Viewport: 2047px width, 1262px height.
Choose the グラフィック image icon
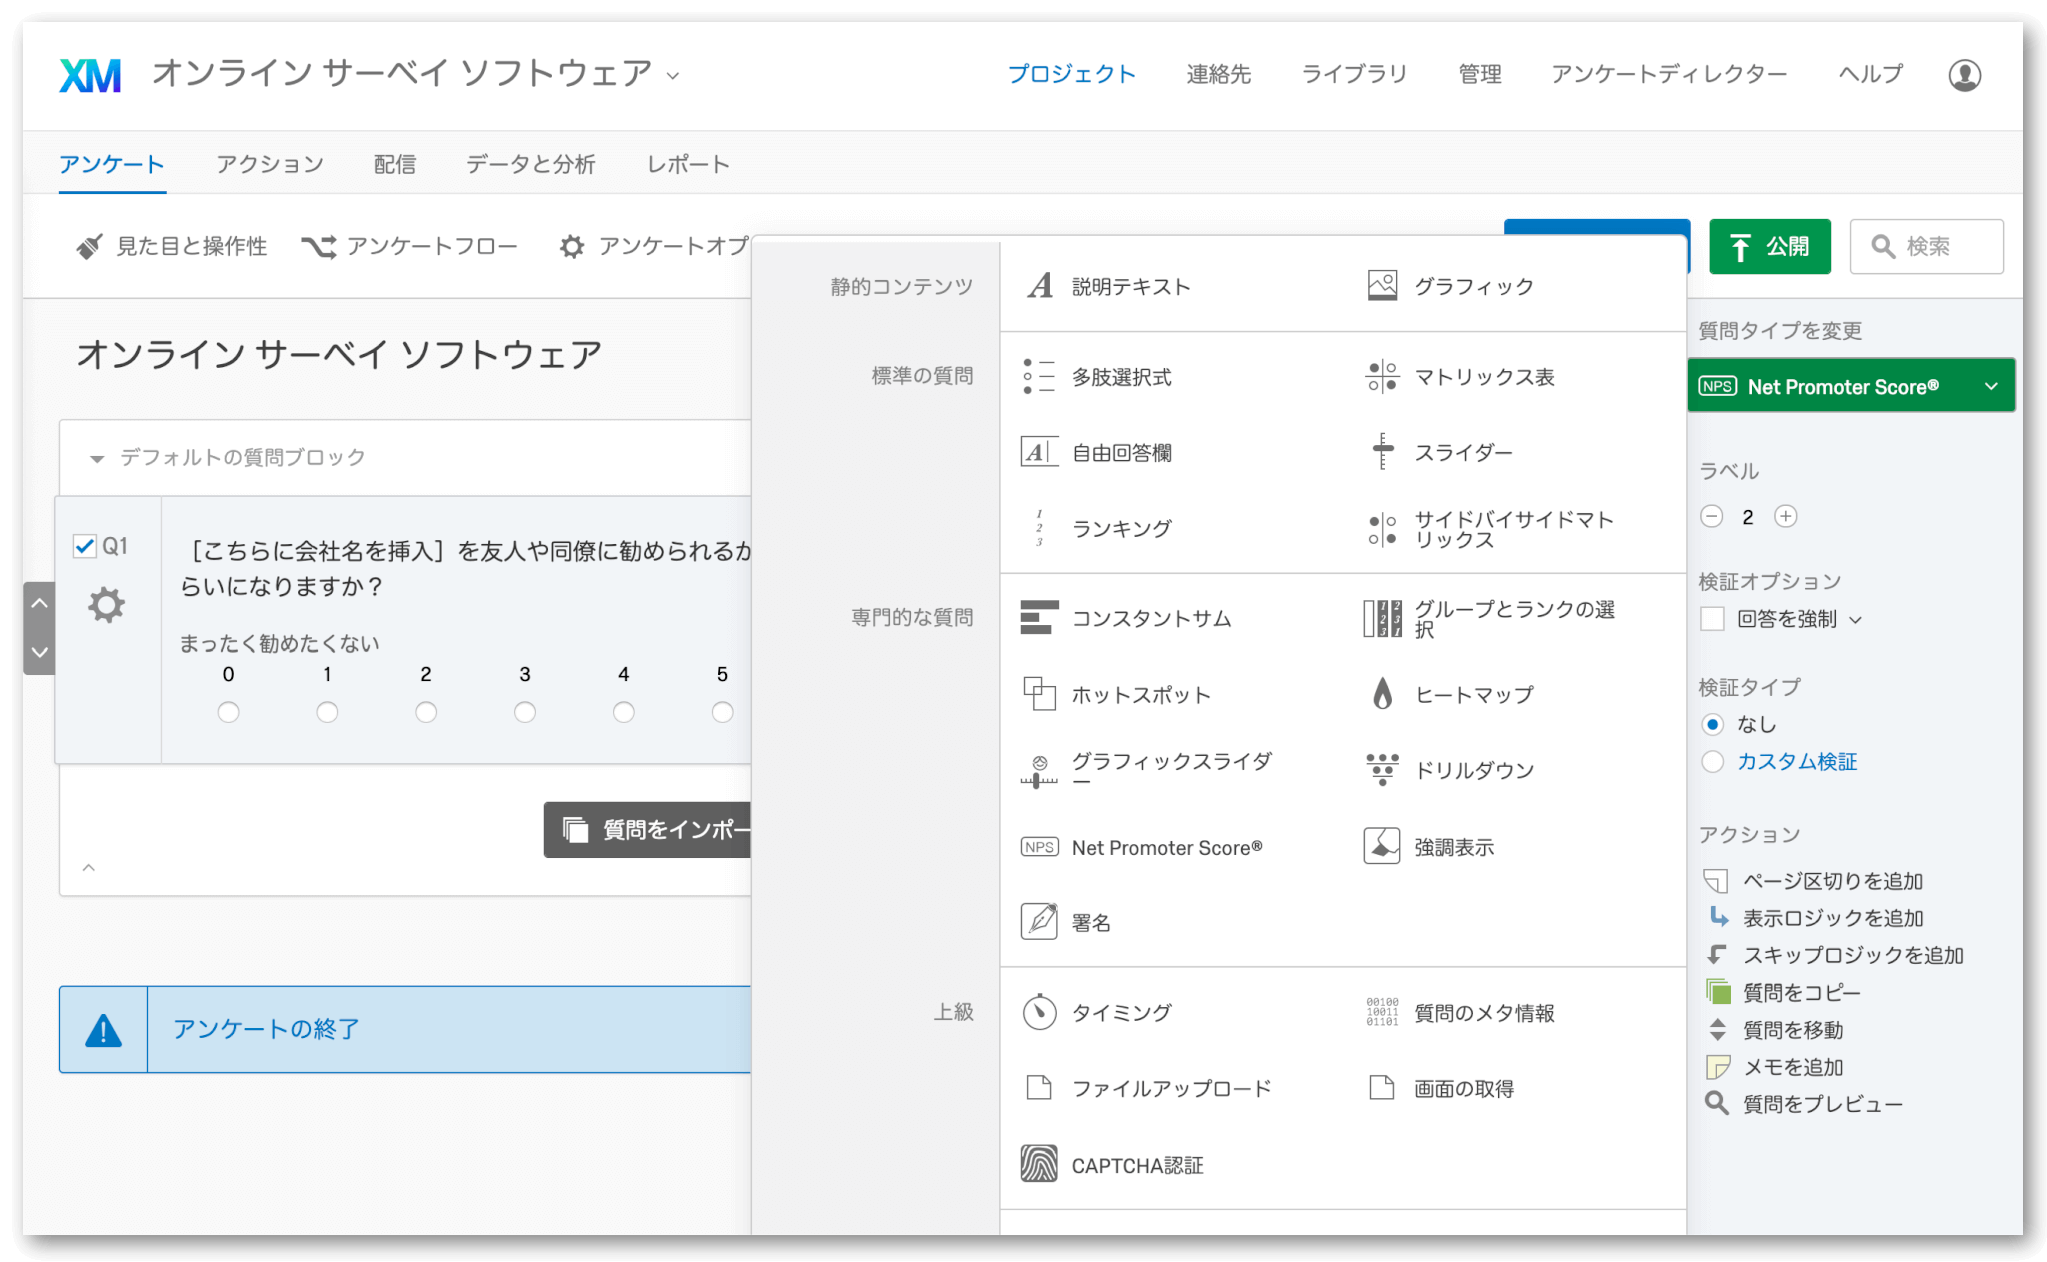tap(1382, 286)
